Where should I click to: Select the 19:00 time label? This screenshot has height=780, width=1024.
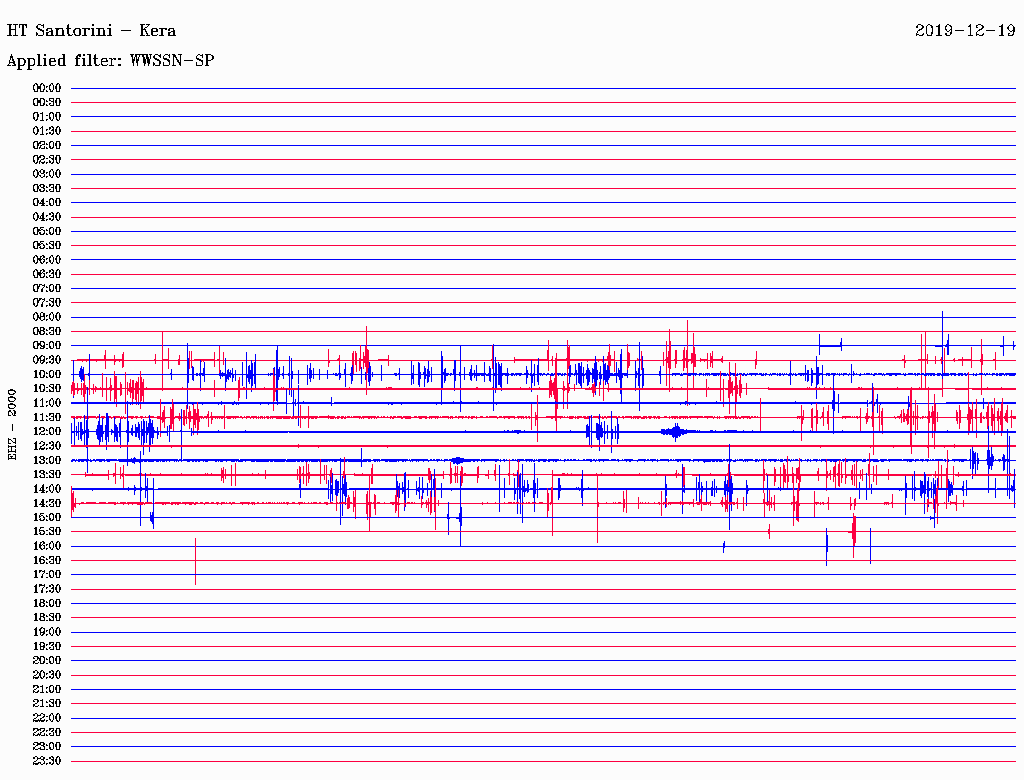47,632
